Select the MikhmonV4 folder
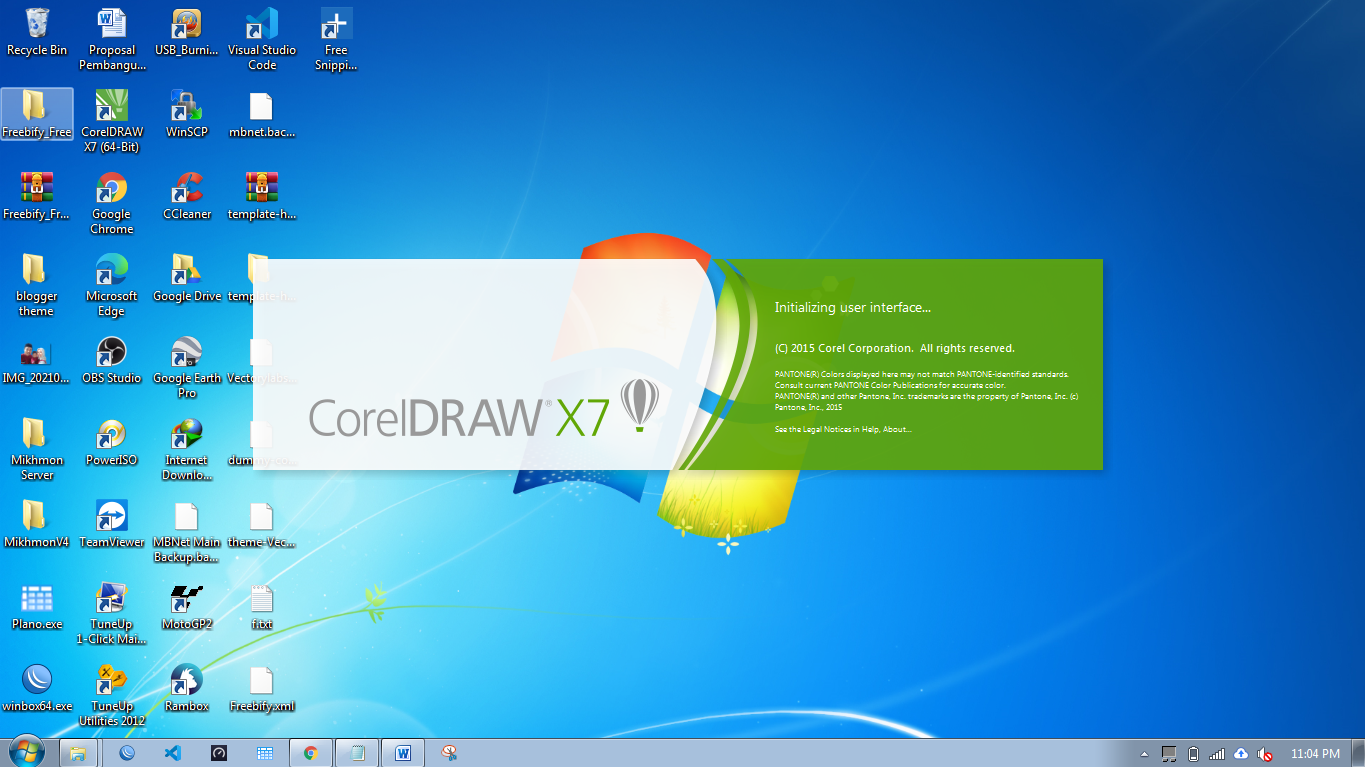 coord(37,524)
